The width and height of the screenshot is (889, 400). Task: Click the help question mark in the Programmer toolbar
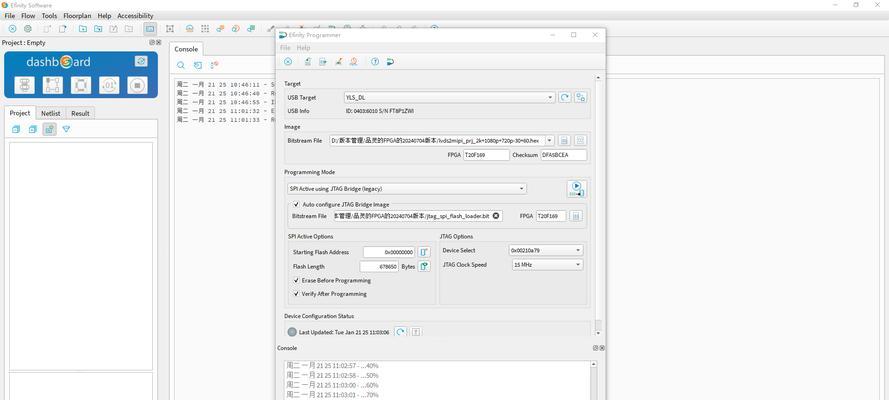click(x=375, y=62)
